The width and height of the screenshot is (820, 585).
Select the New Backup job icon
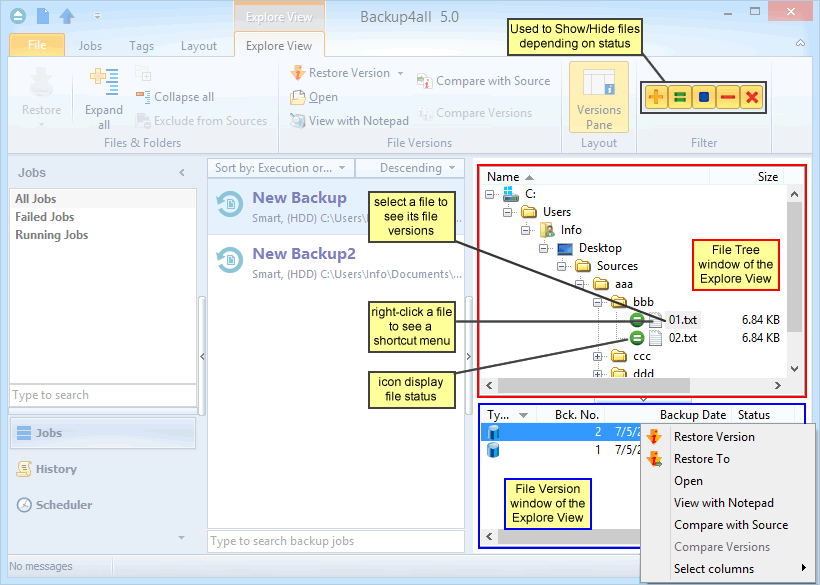[x=230, y=204]
